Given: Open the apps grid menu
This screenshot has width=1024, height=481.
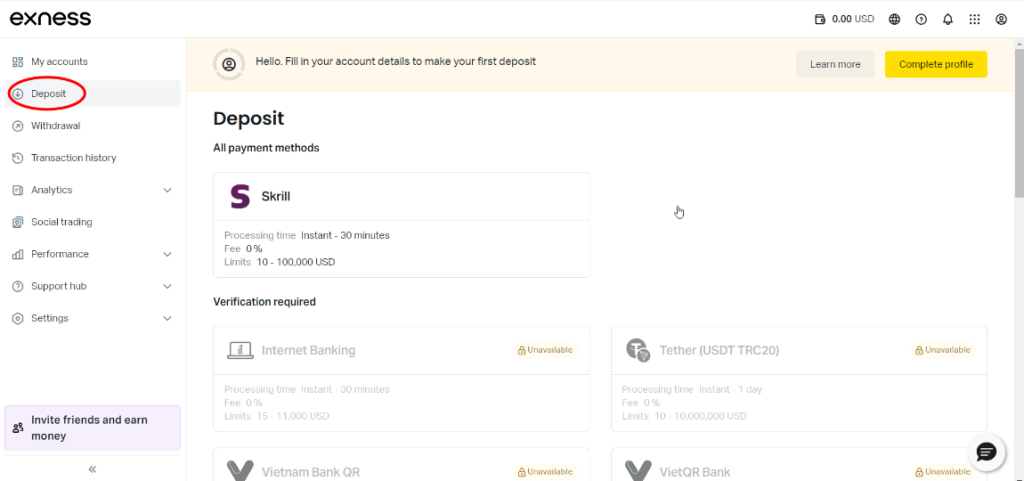Looking at the screenshot, I should (974, 19).
